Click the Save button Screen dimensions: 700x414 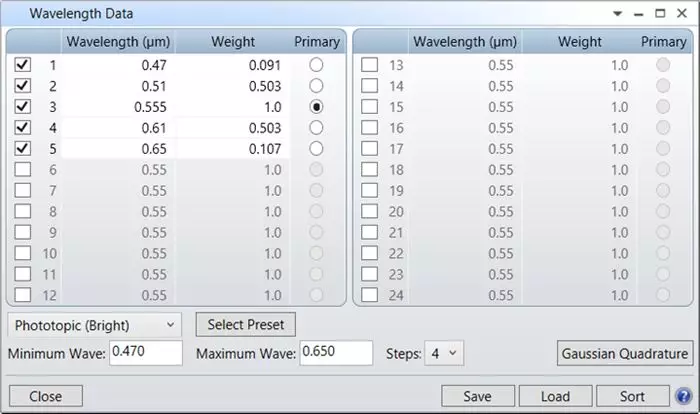477,396
